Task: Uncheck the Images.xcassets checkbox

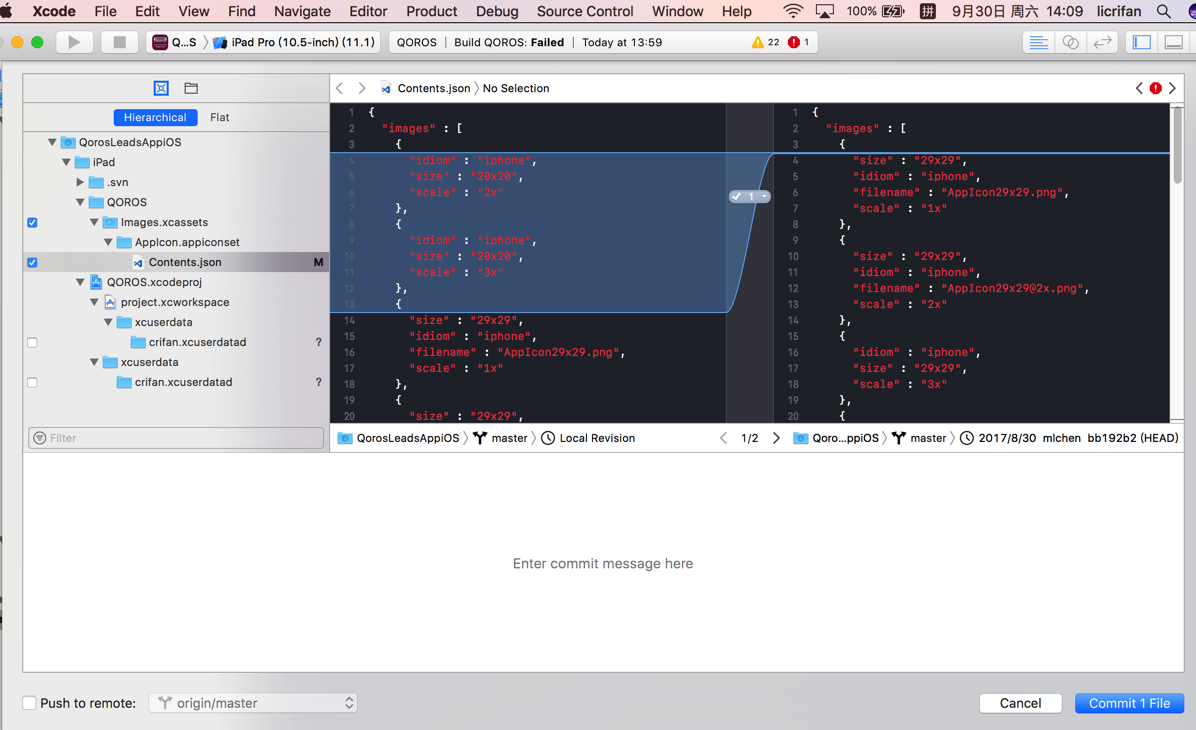Action: pos(32,222)
